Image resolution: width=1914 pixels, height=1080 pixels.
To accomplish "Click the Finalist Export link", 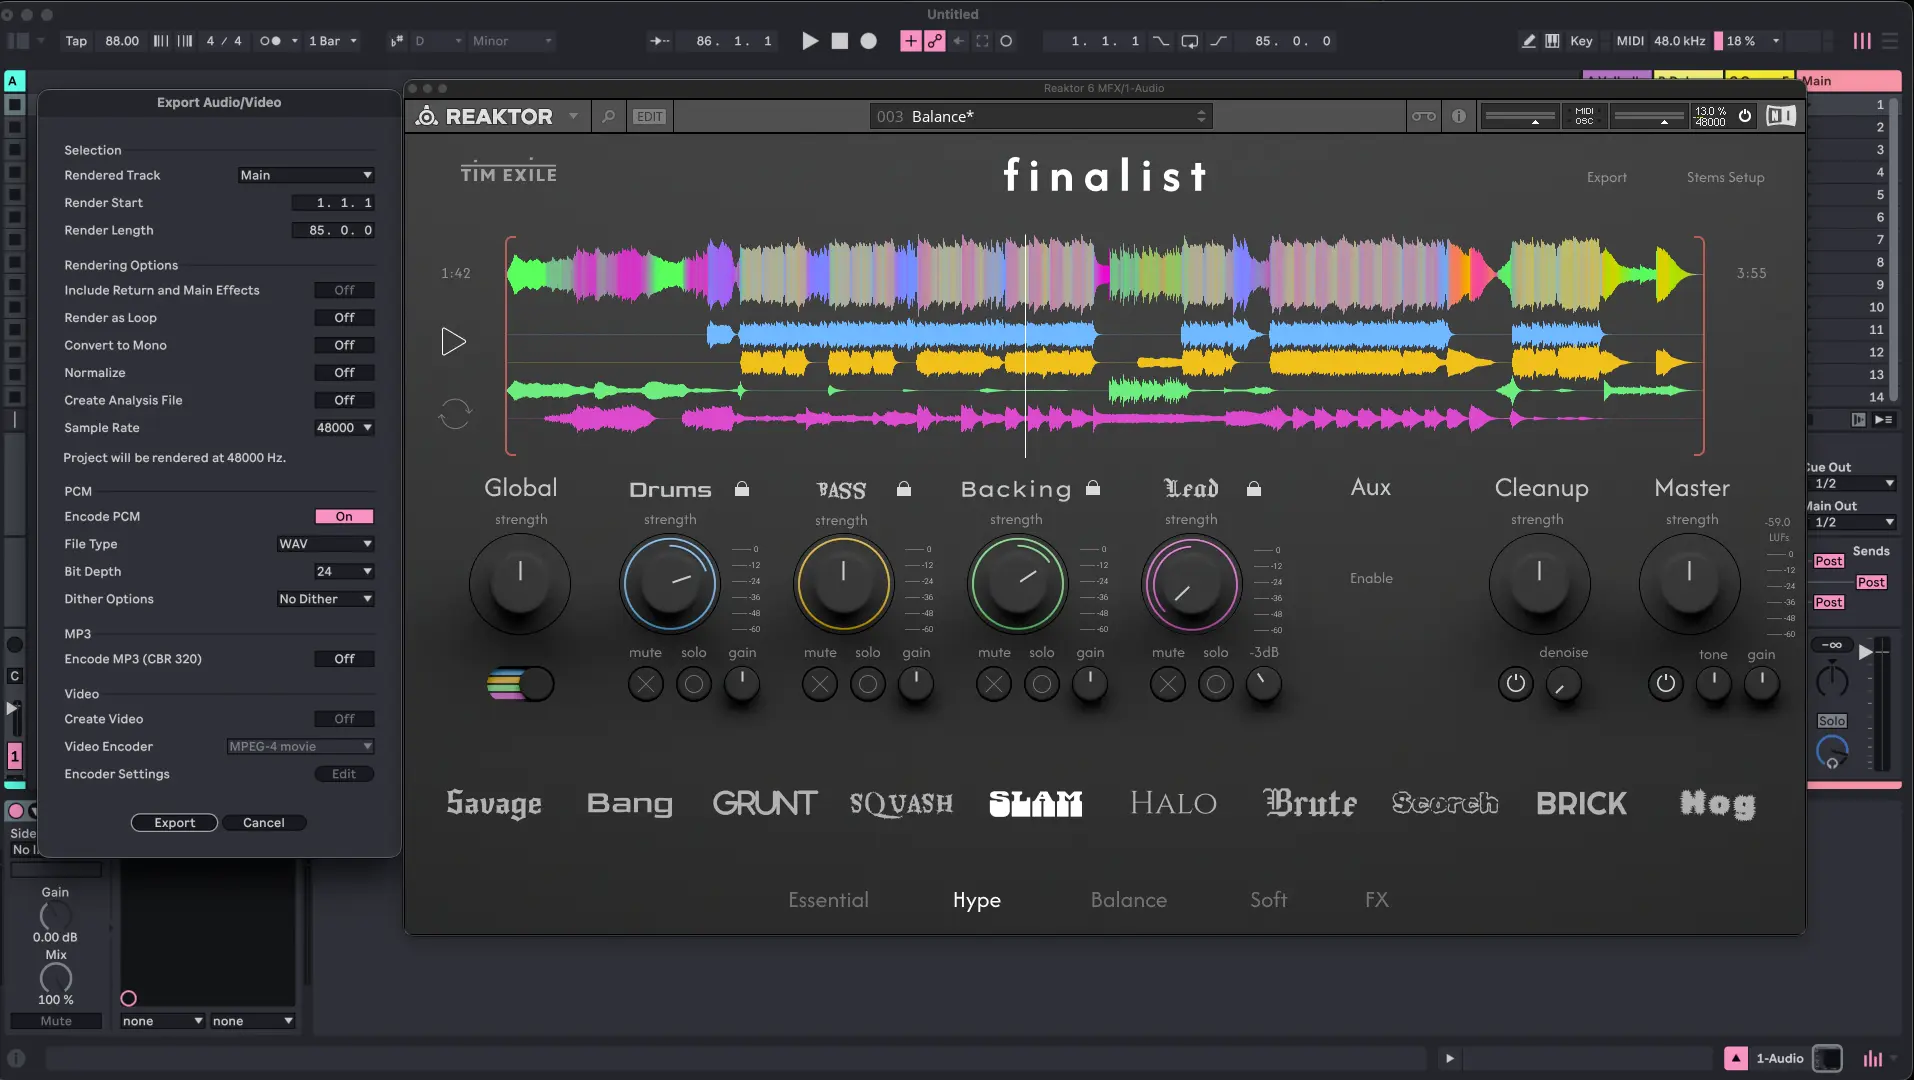I will click(x=1607, y=177).
